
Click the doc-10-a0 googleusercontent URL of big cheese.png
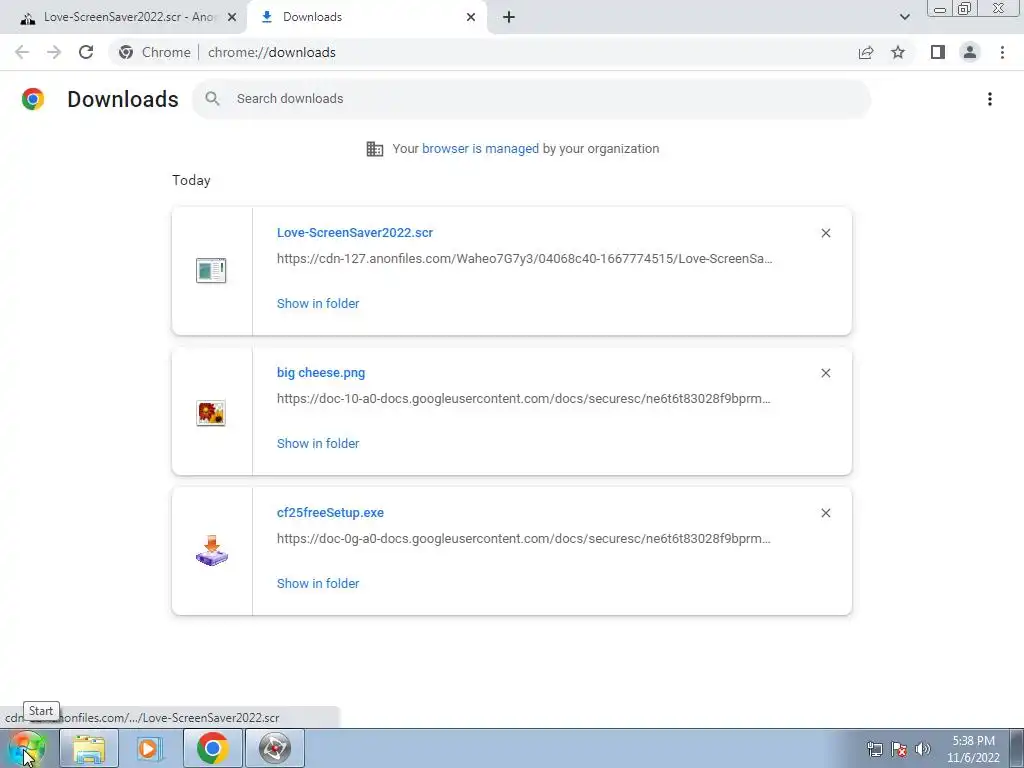coord(524,399)
